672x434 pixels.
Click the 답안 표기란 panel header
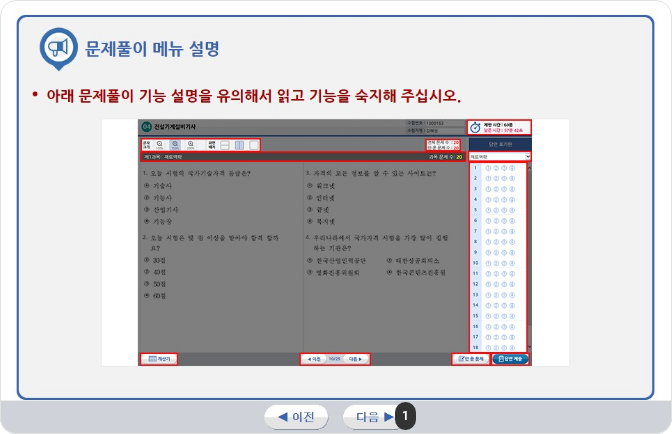pyautogui.click(x=499, y=144)
